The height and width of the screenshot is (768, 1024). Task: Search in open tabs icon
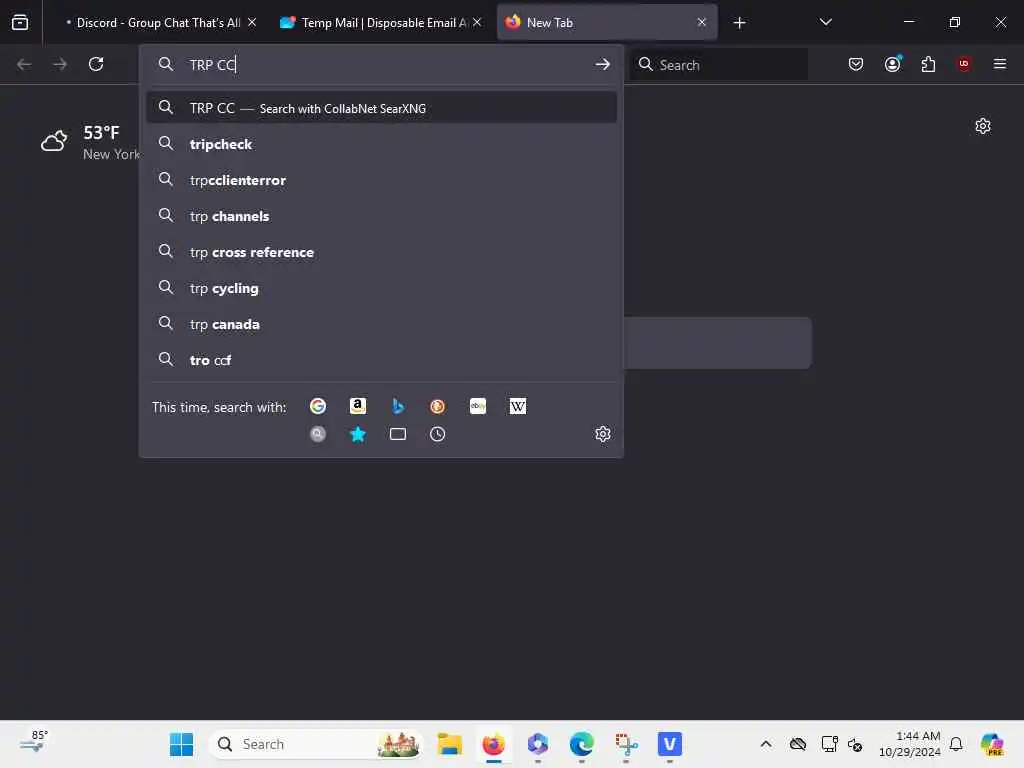coord(398,434)
